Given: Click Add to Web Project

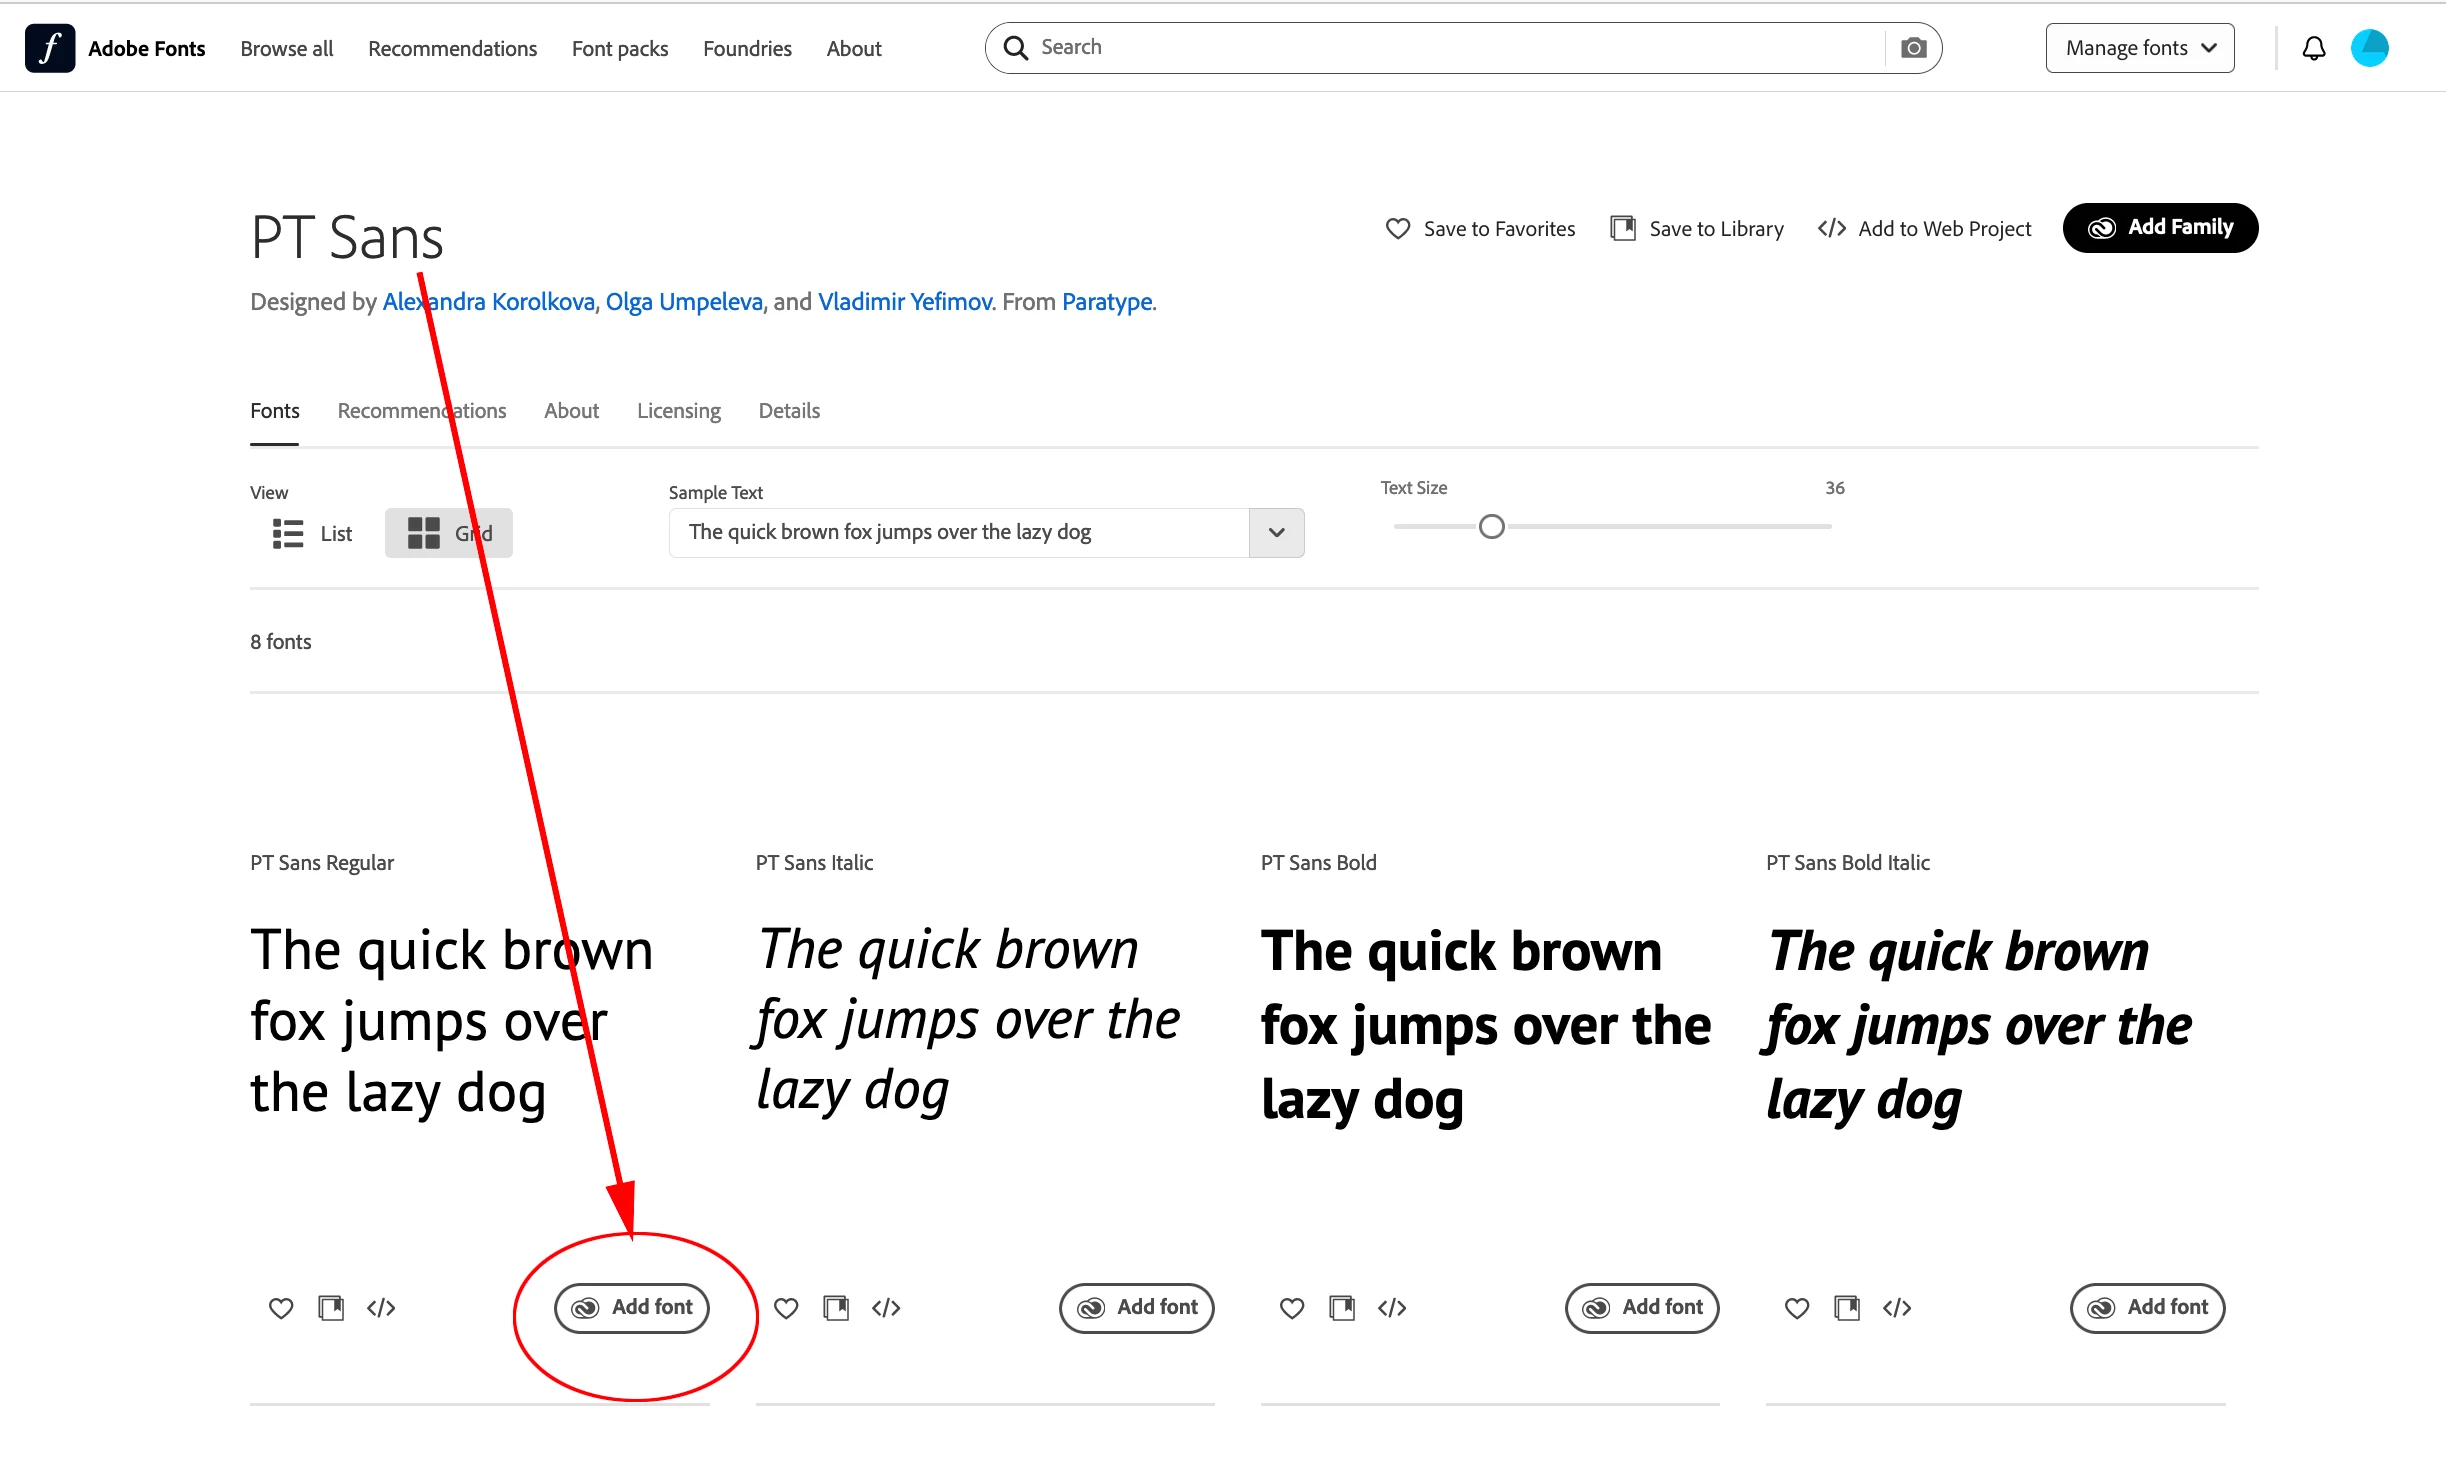Looking at the screenshot, I should [x=1925, y=229].
